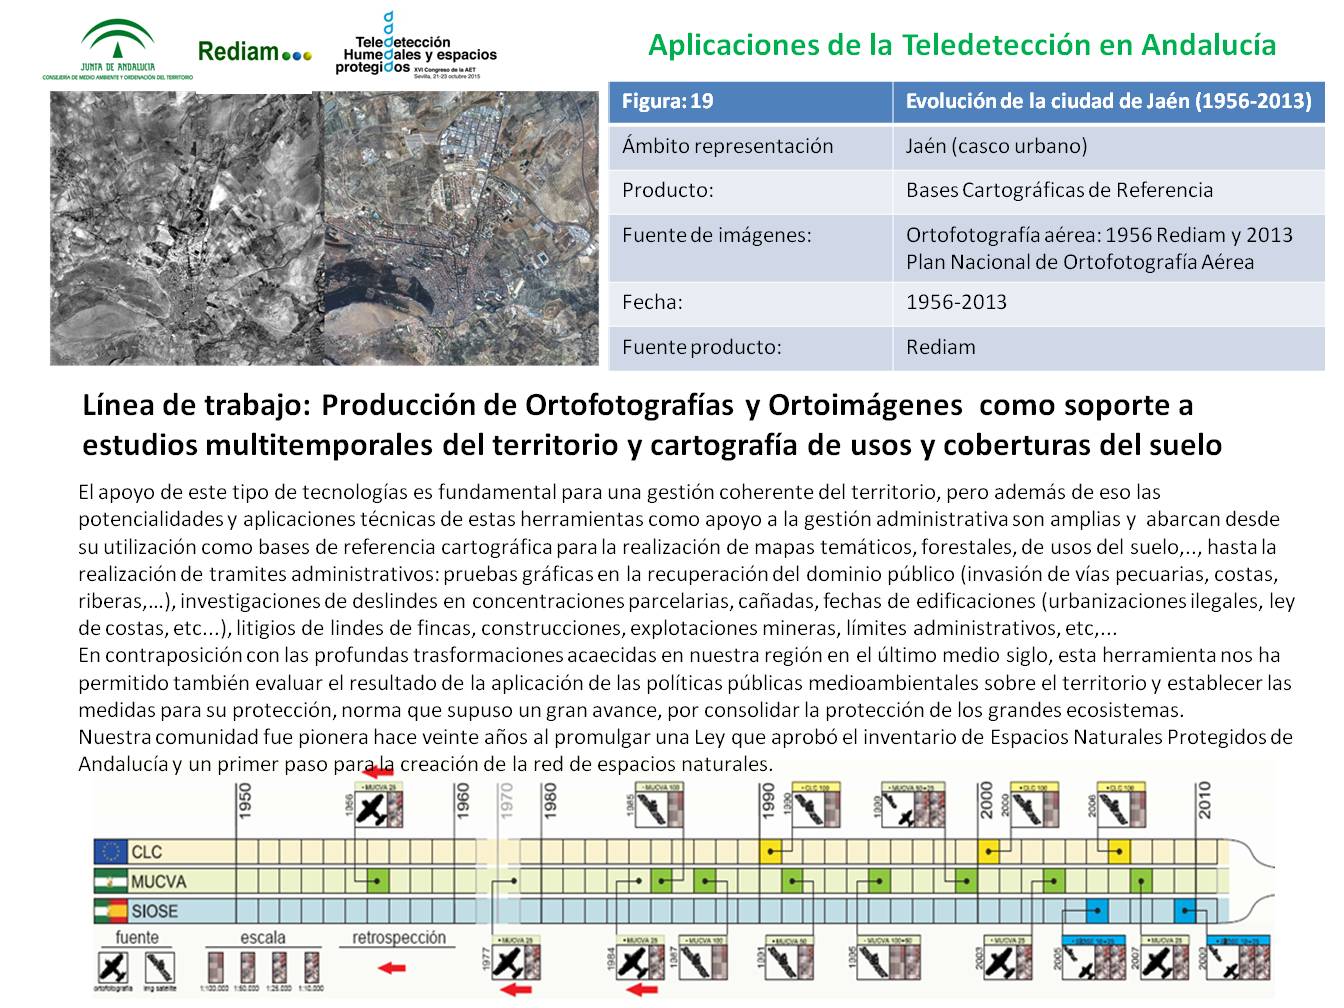1344x1008 pixels.
Task: Click the 'SIOSE' row label
Action: point(154,912)
